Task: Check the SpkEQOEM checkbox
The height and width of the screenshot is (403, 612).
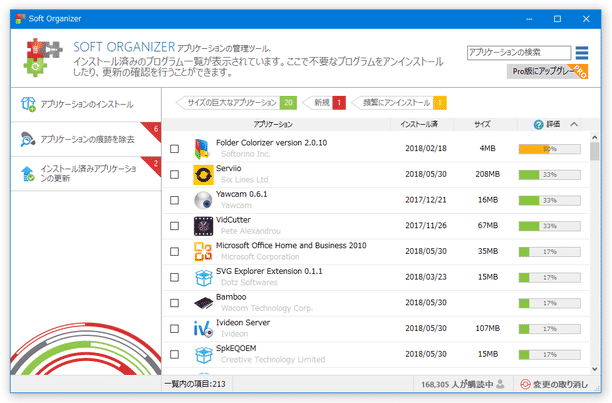Action: tap(174, 355)
